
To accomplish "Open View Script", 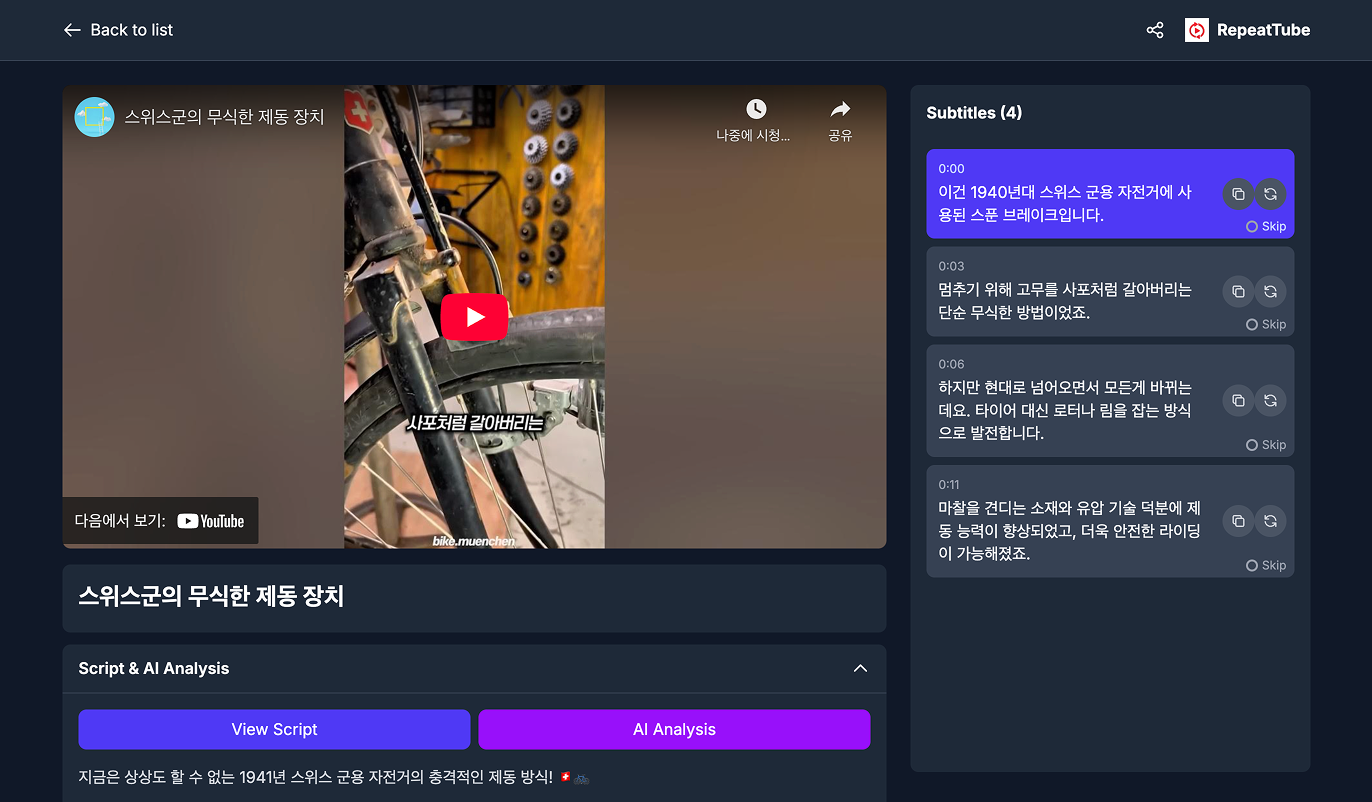I will [x=274, y=729].
